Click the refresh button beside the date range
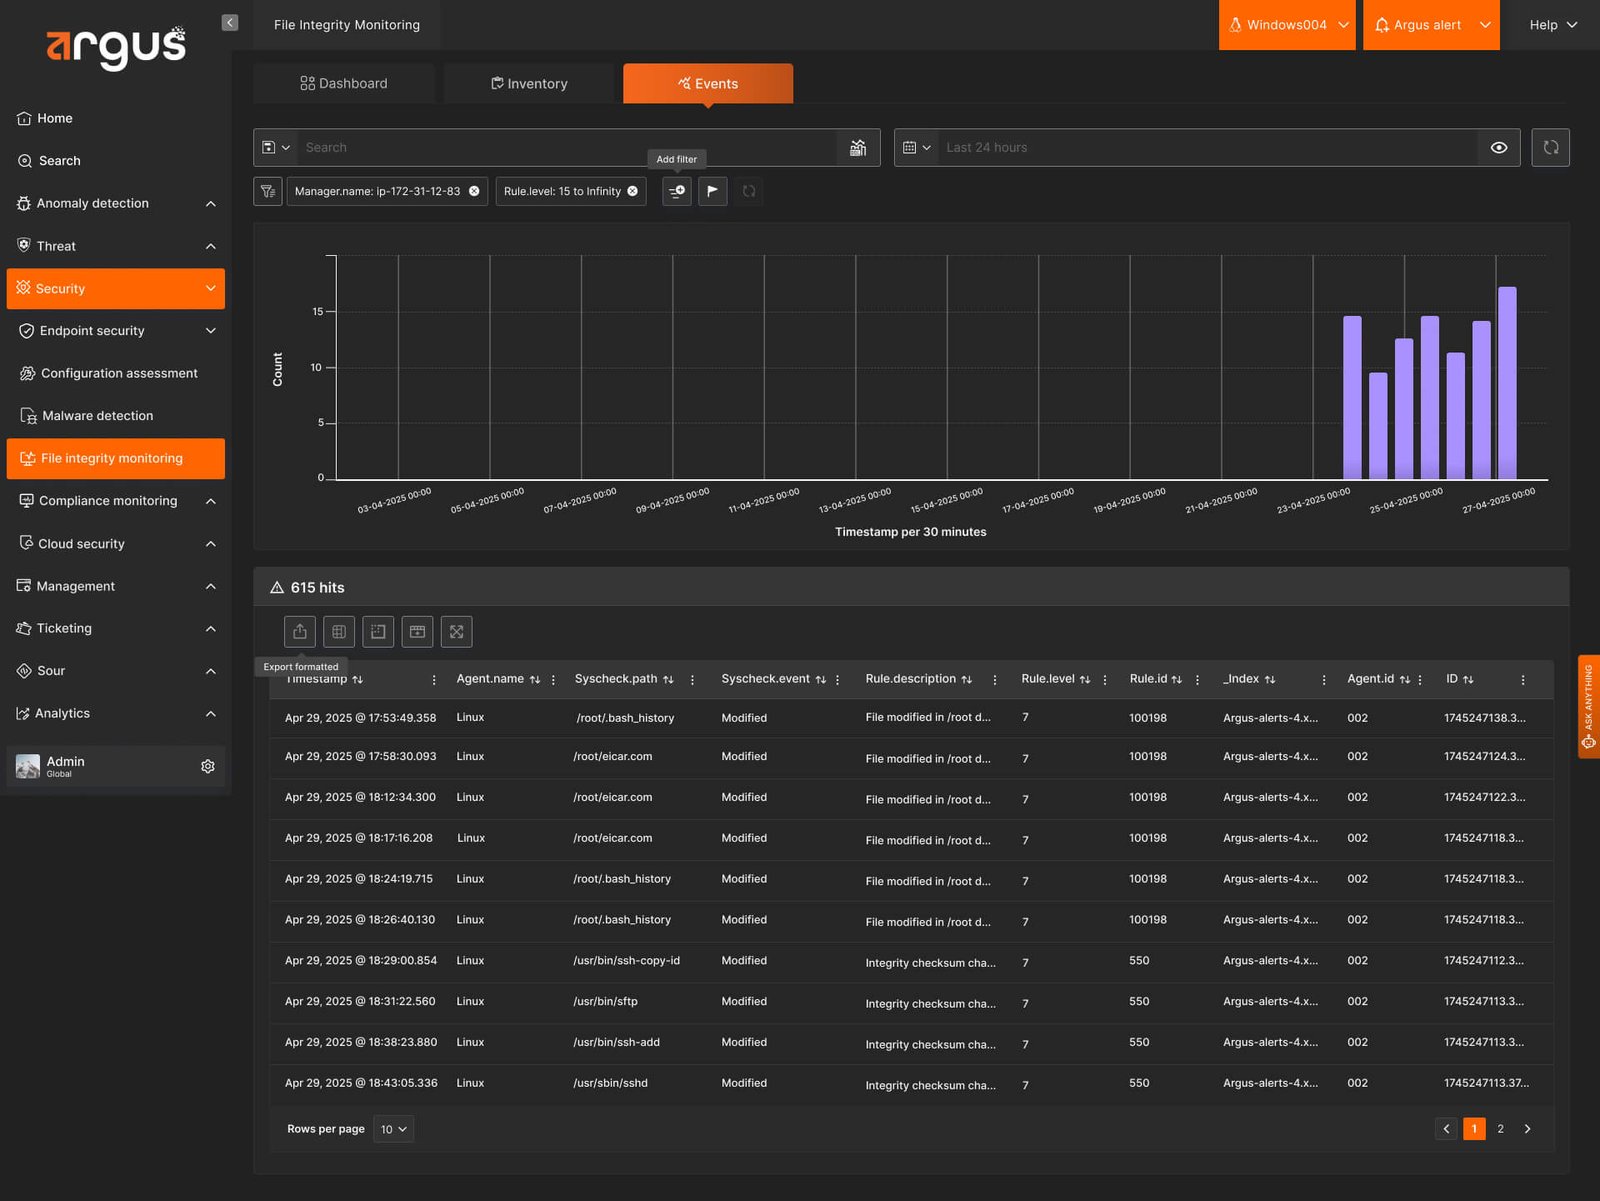This screenshot has width=1600, height=1201. tap(1550, 148)
